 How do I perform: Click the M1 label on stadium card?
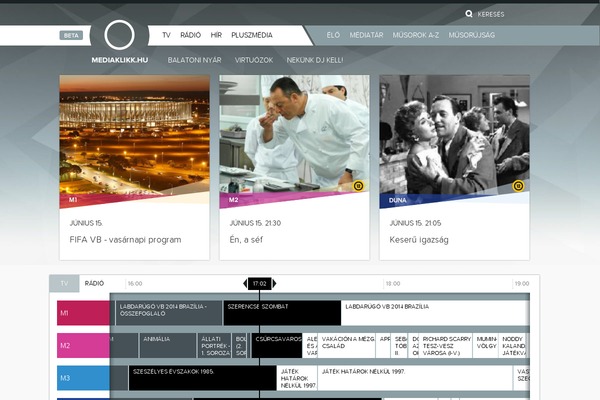click(x=73, y=200)
